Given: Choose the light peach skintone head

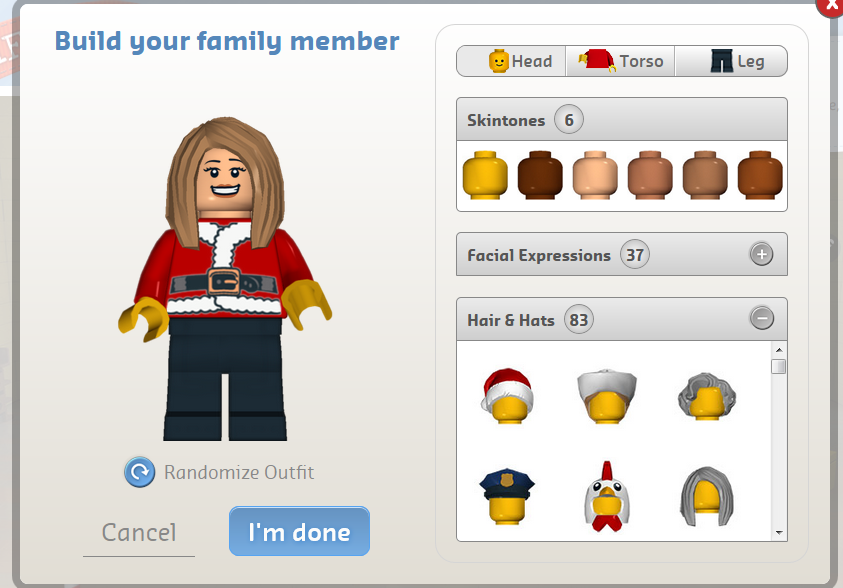Looking at the screenshot, I should [x=595, y=175].
